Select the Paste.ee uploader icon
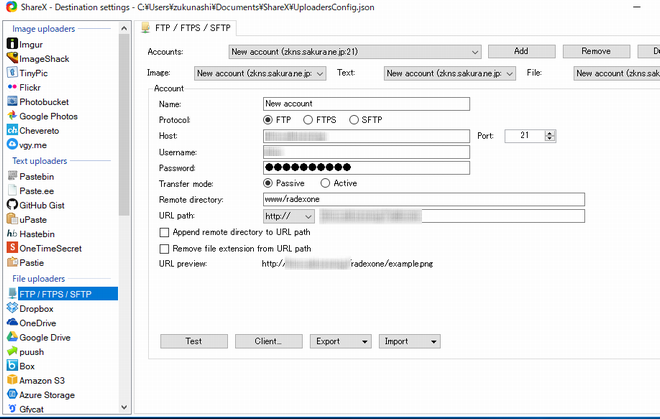660x419 pixels. (x=12, y=190)
